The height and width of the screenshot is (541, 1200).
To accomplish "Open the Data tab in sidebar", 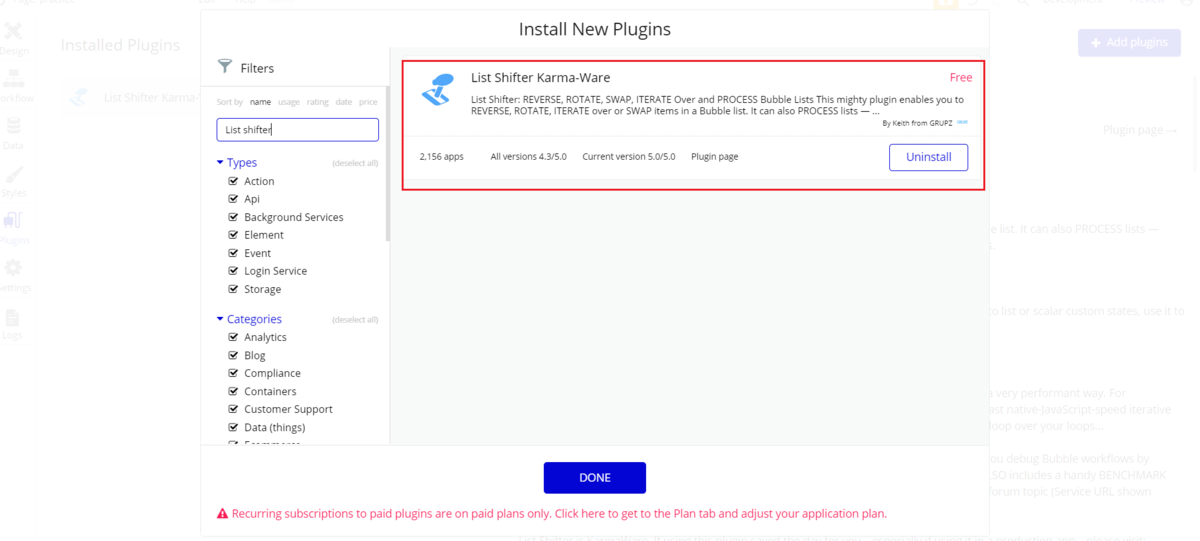I will pyautogui.click(x=14, y=134).
